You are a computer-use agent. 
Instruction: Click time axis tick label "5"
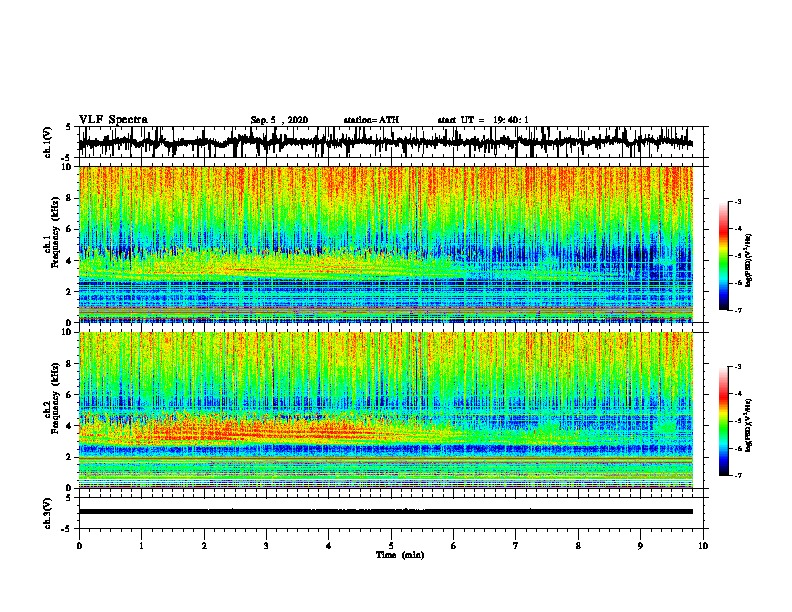(391, 546)
